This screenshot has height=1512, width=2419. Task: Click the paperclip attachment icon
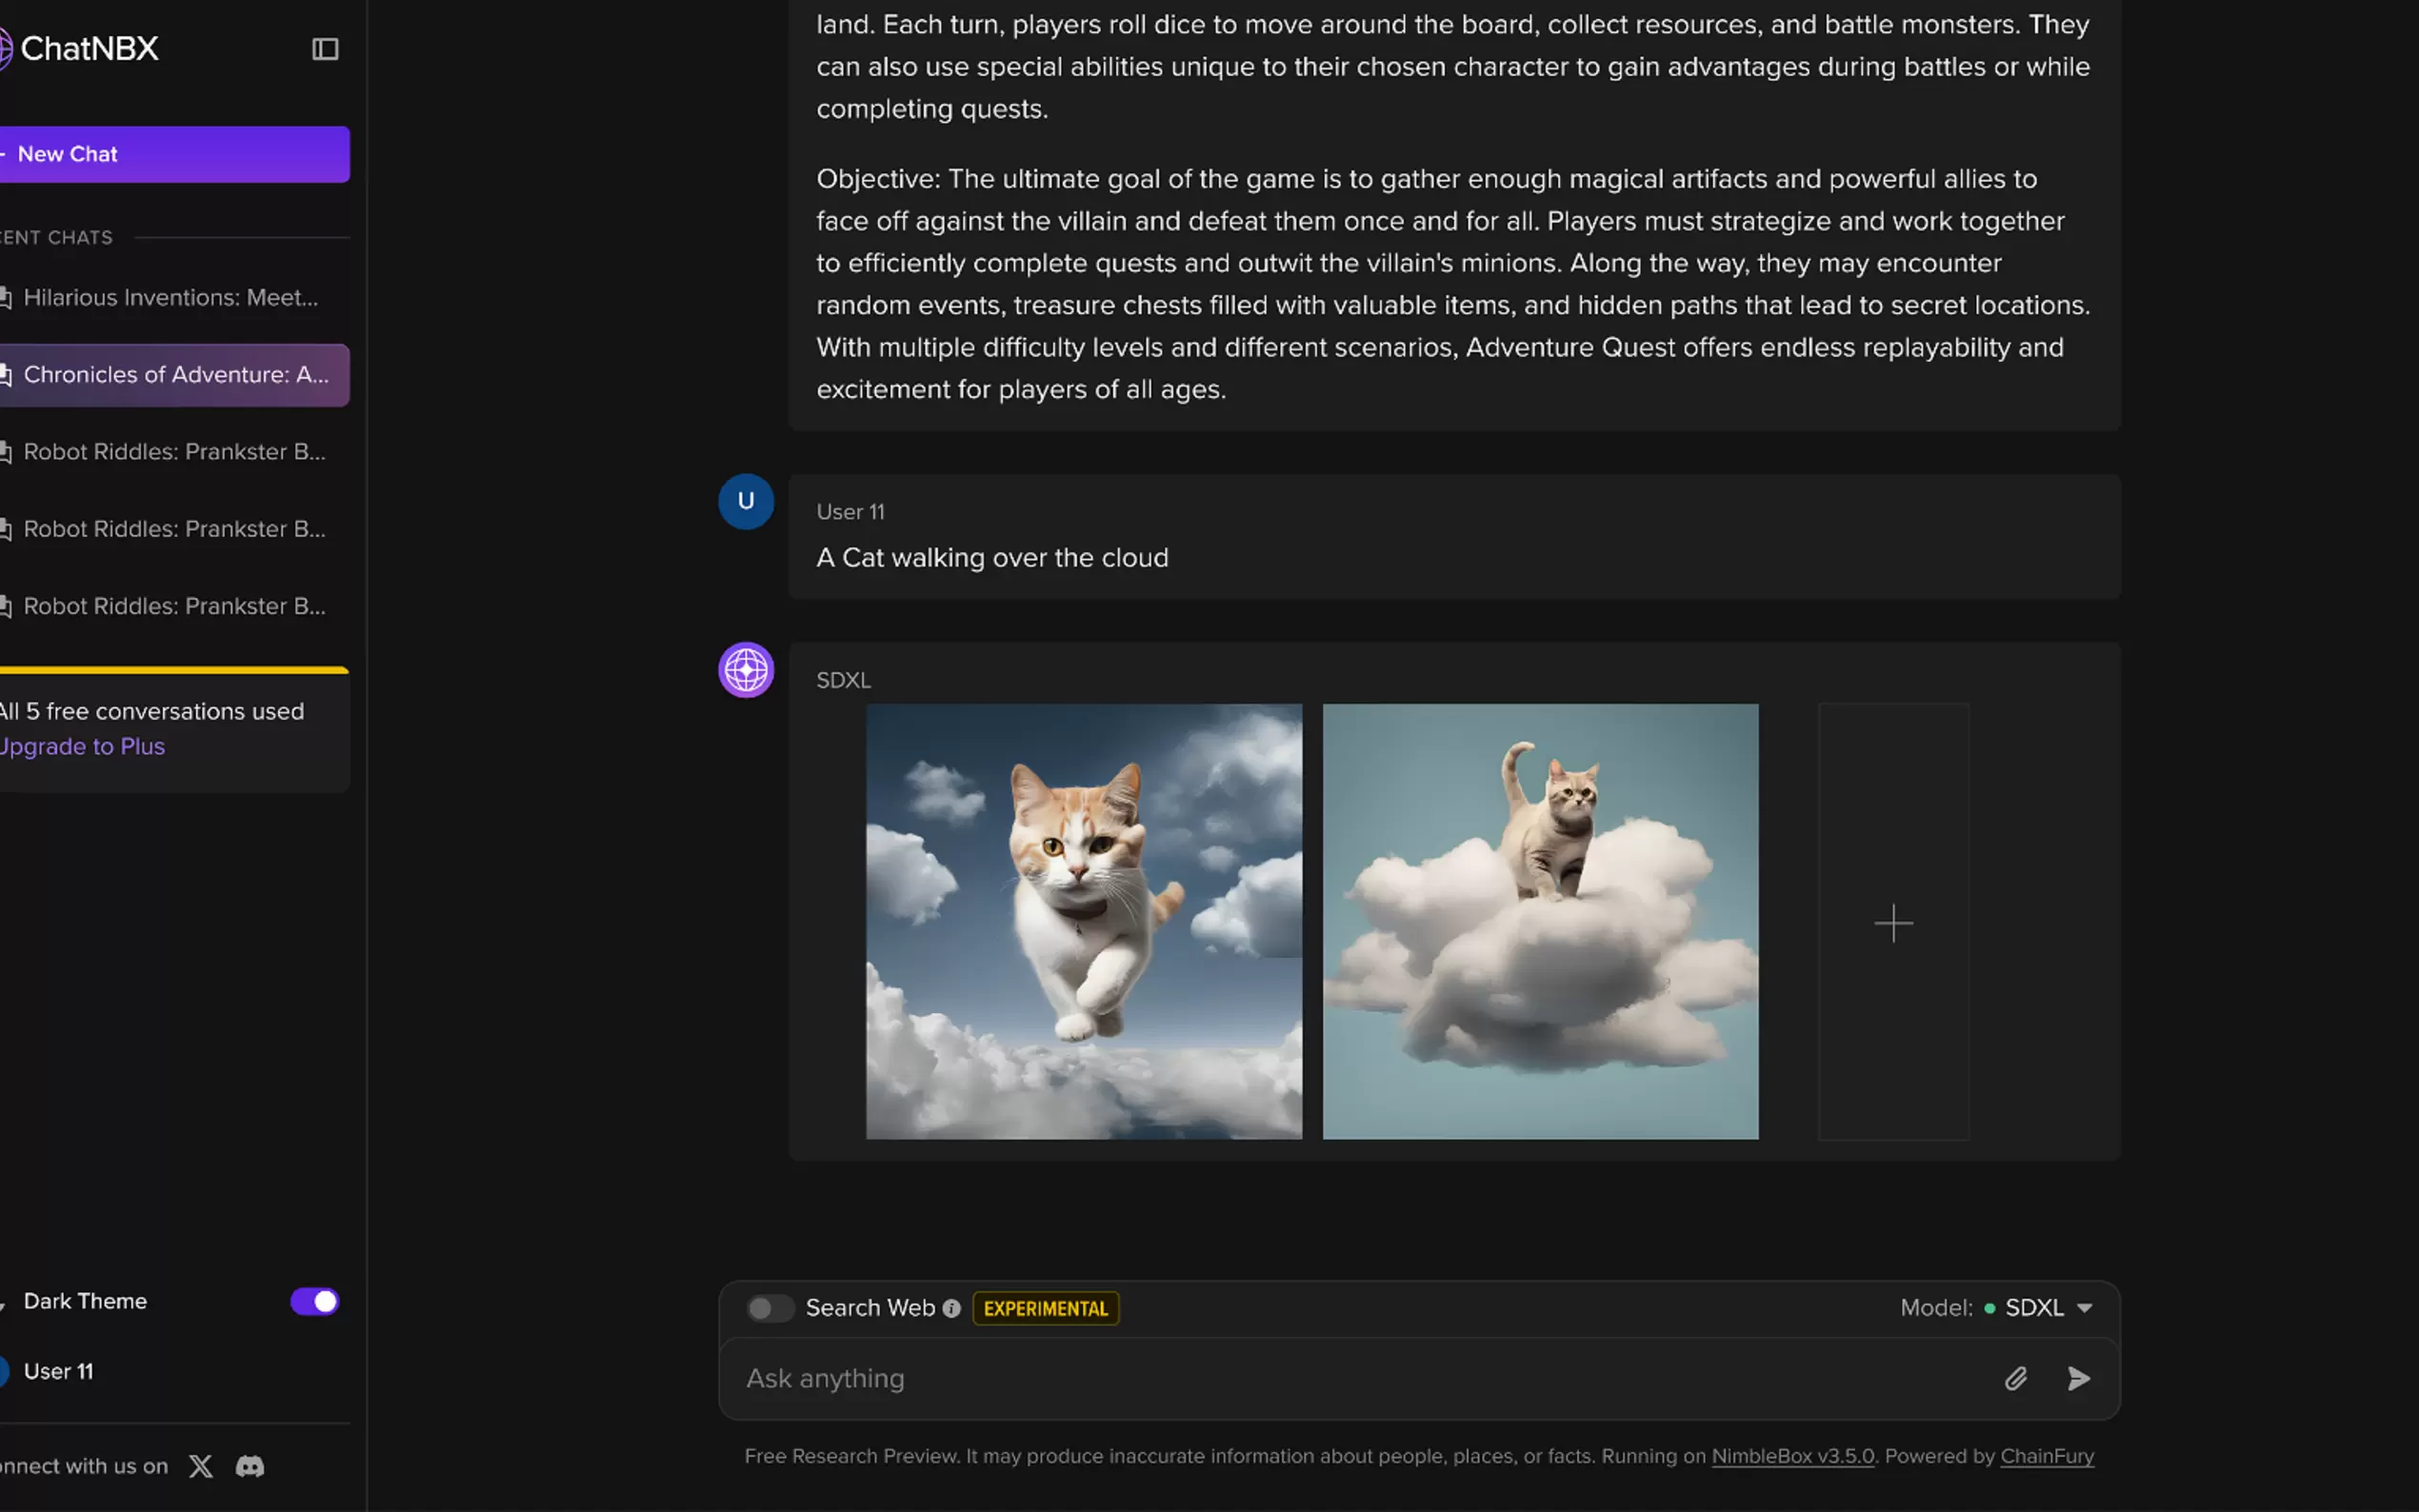click(x=2015, y=1379)
